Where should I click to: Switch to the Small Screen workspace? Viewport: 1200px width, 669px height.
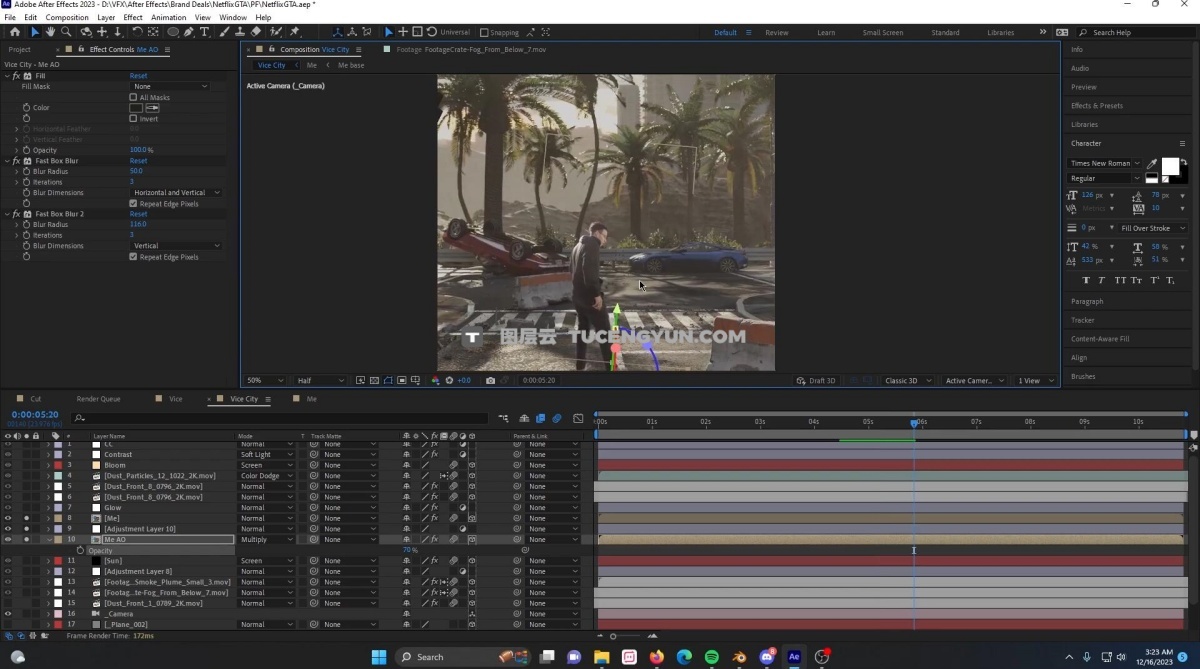click(x=883, y=32)
